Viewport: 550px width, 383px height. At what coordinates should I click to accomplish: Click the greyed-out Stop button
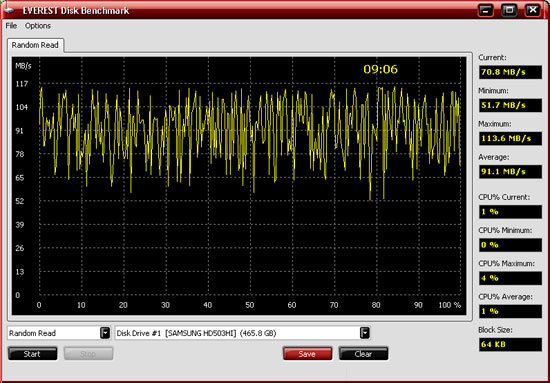(88, 354)
